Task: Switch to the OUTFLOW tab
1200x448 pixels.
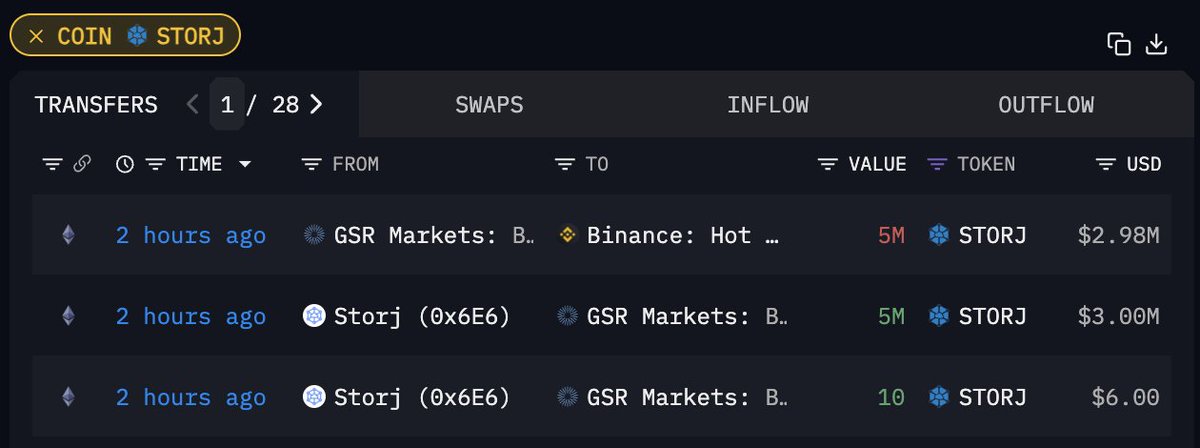Action: point(1046,105)
